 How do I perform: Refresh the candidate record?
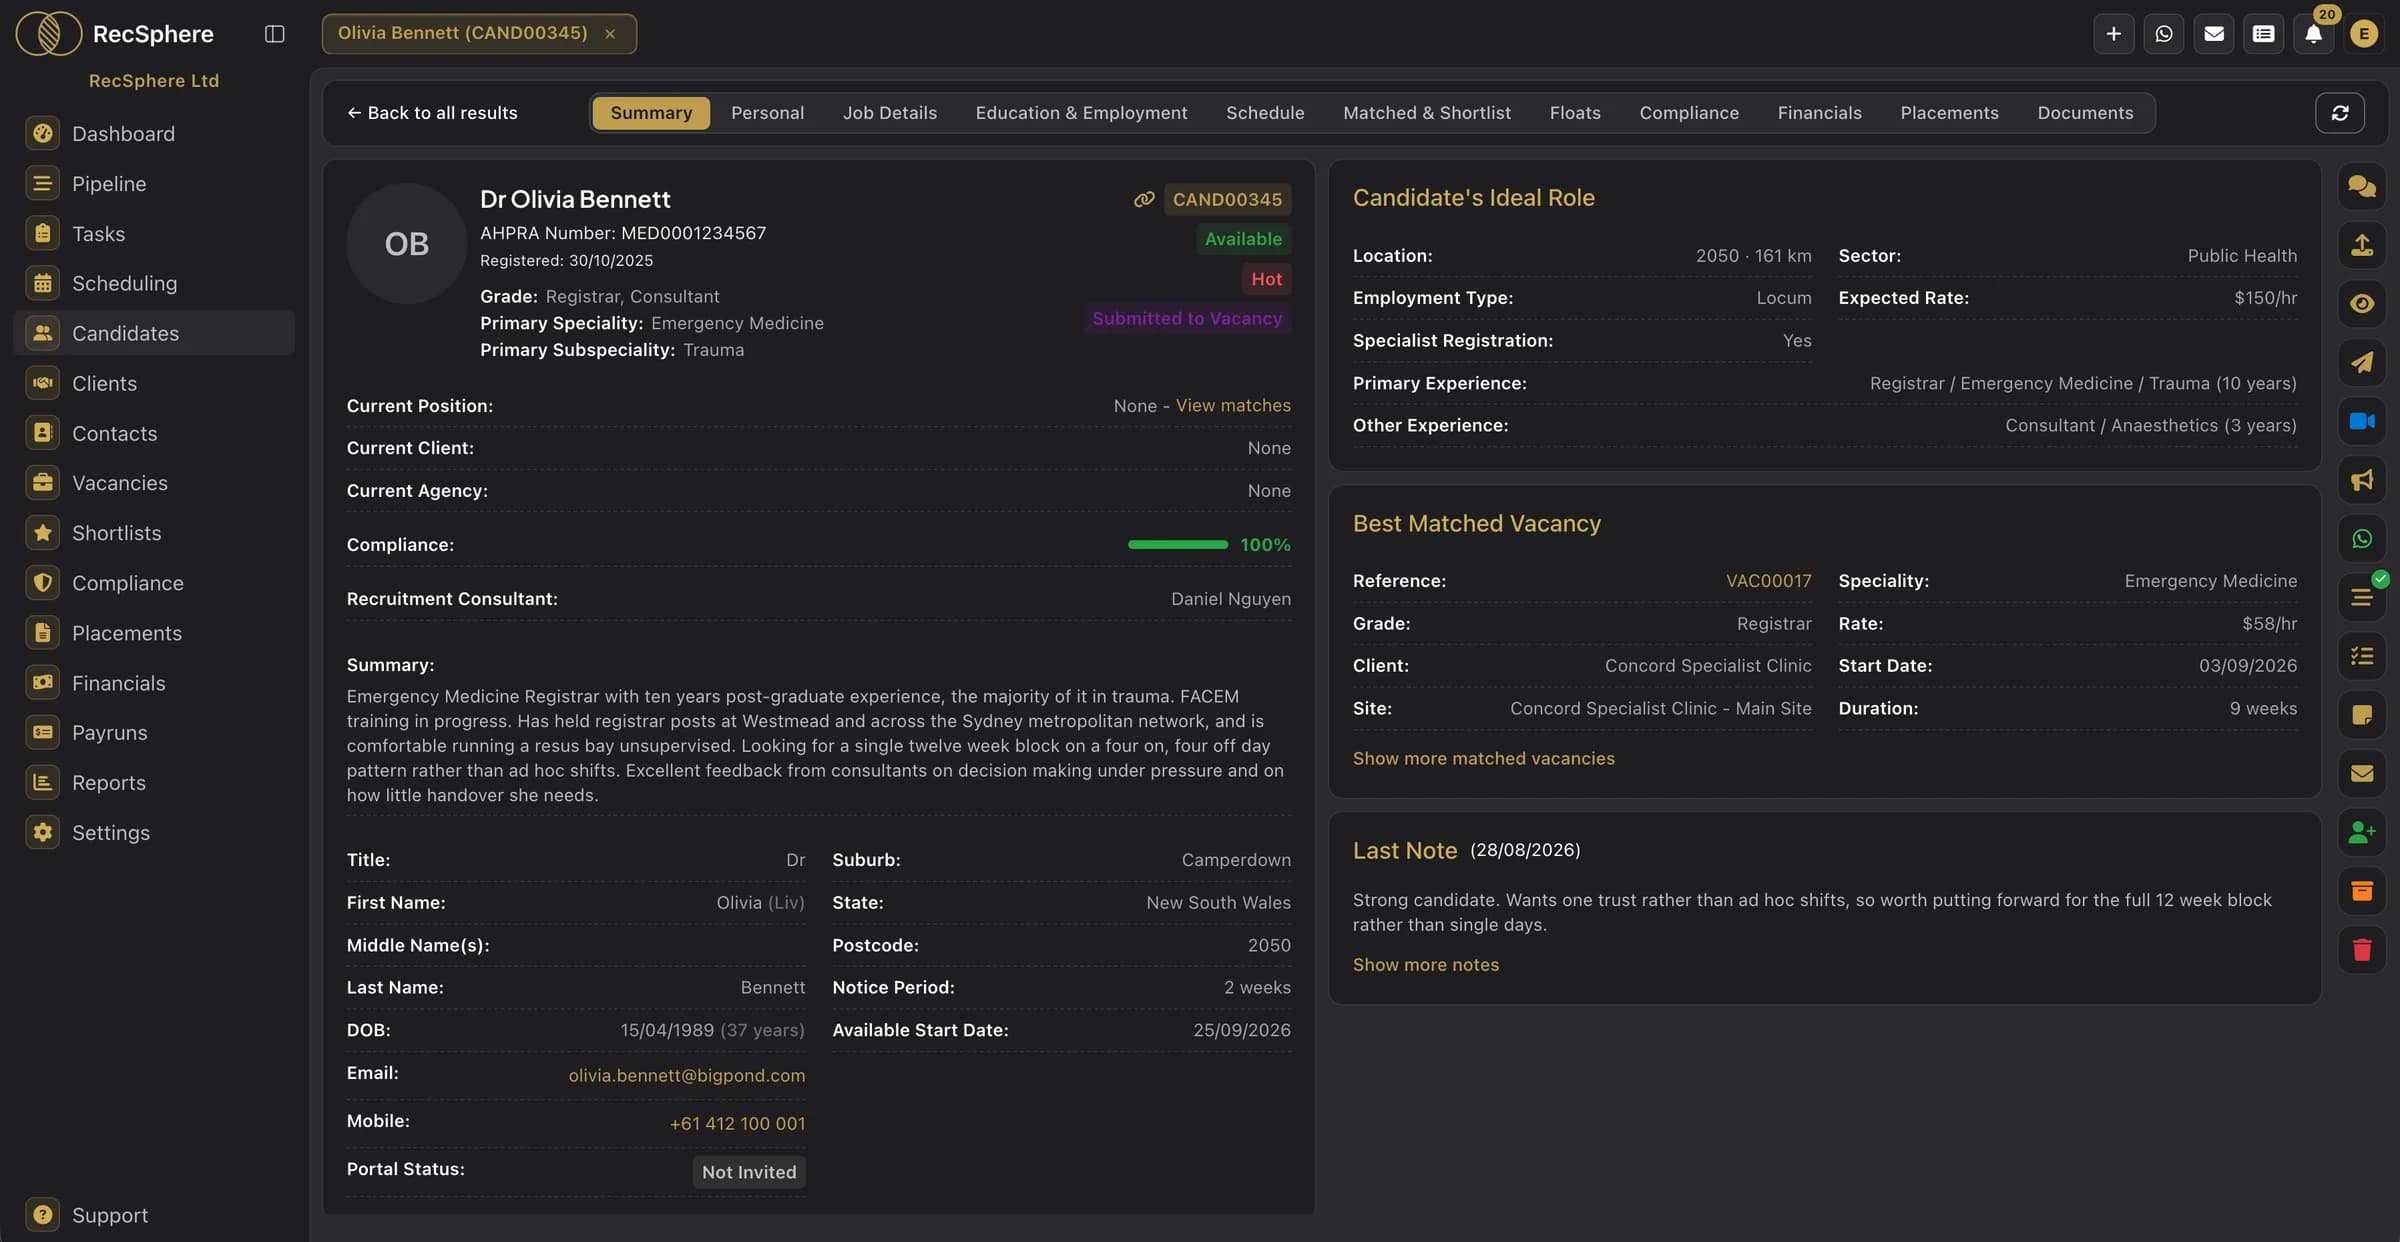point(2340,113)
